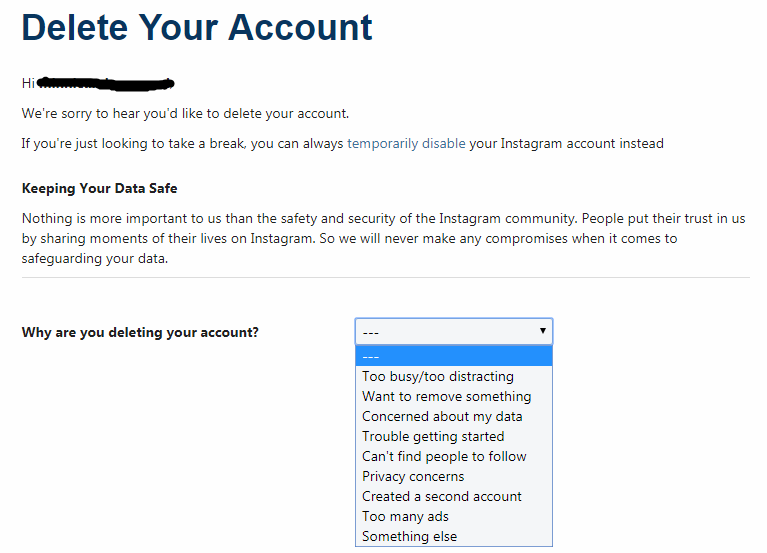Choose 'Created a second account' reason
This screenshot has width=767, height=553.
click(454, 497)
